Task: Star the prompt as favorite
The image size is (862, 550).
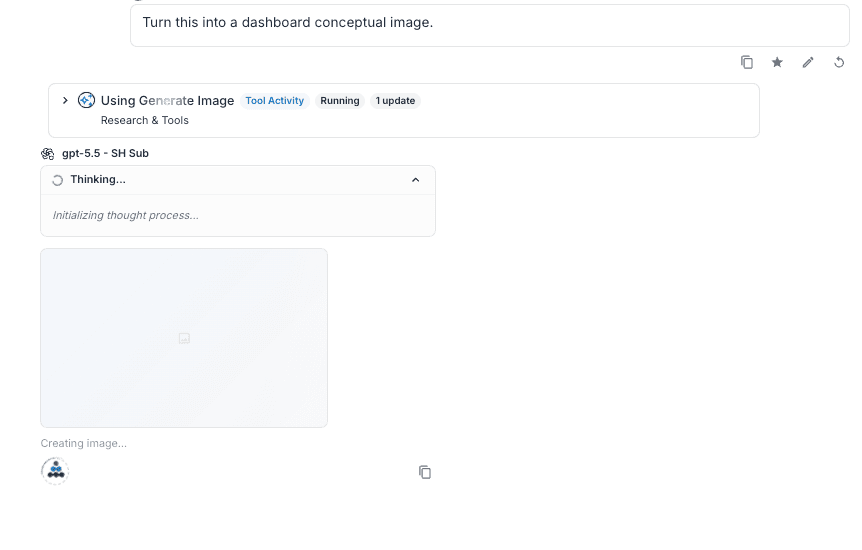Action: click(777, 62)
